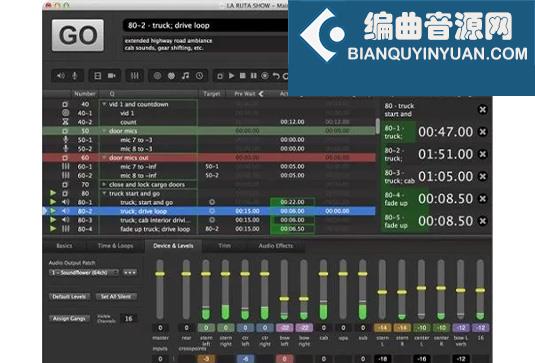The image size is (535, 363).
Task: Dismiss the '80 - truck start and' active cue
Action: coord(482,110)
